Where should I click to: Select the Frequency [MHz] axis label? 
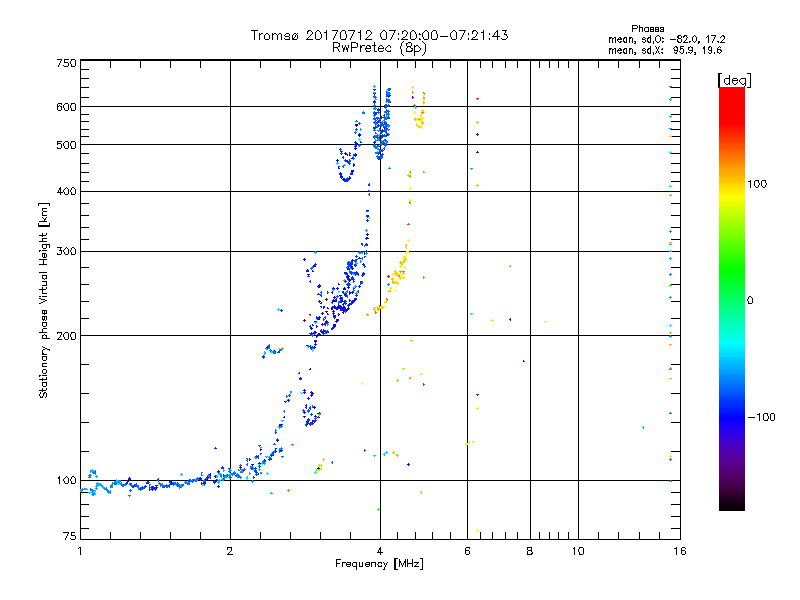coord(379,565)
